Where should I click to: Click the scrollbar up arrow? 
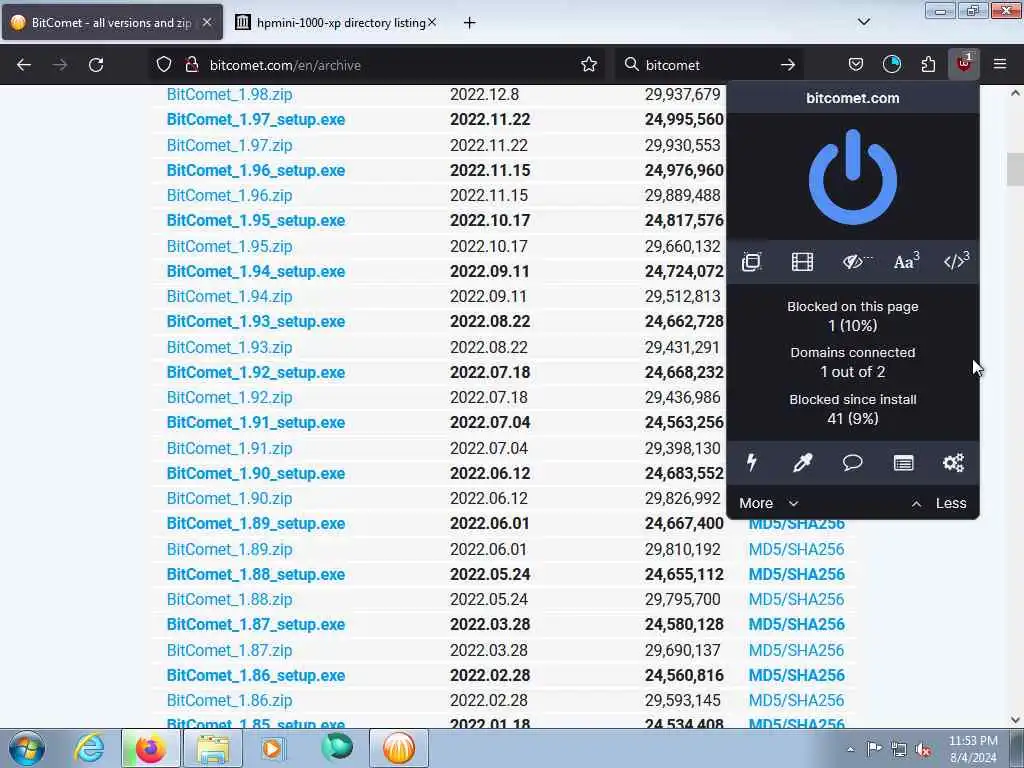pos(1015,93)
